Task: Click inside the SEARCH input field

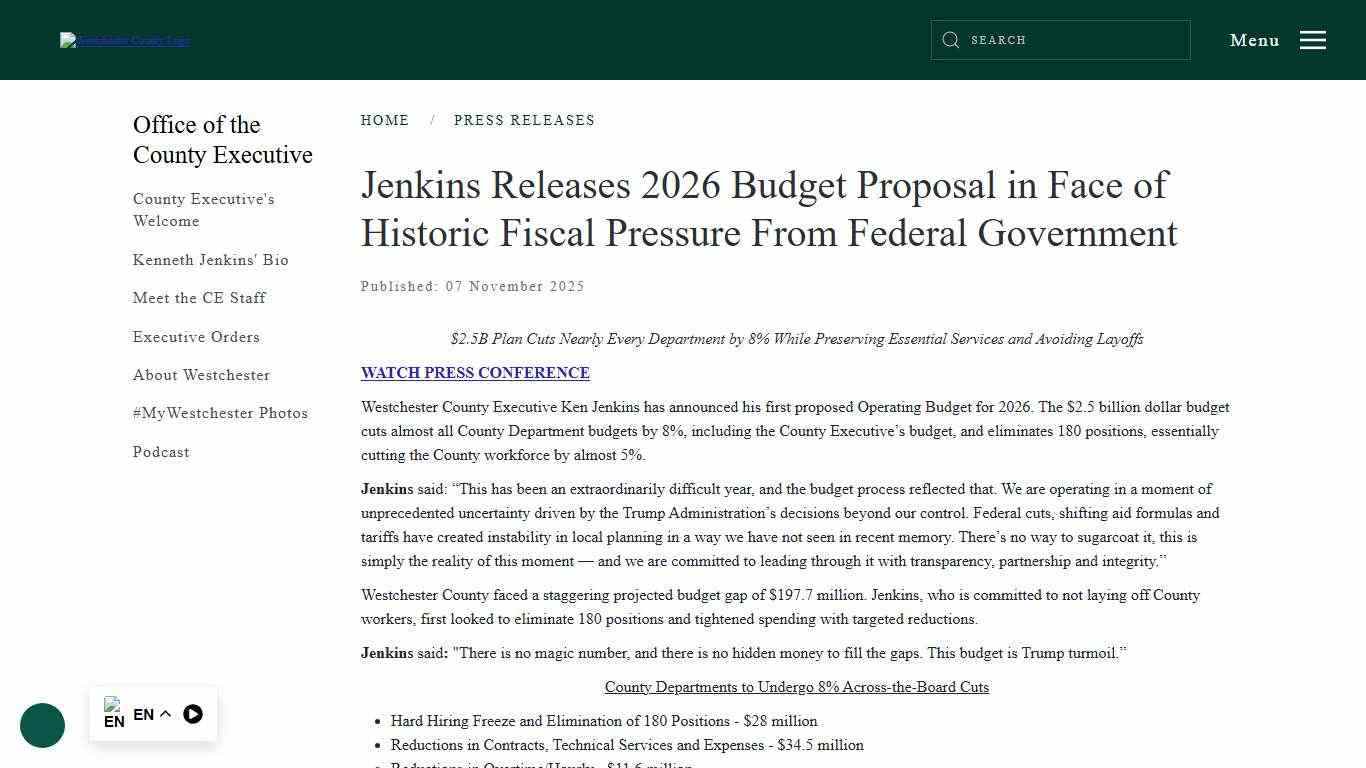Action: 1060,40
